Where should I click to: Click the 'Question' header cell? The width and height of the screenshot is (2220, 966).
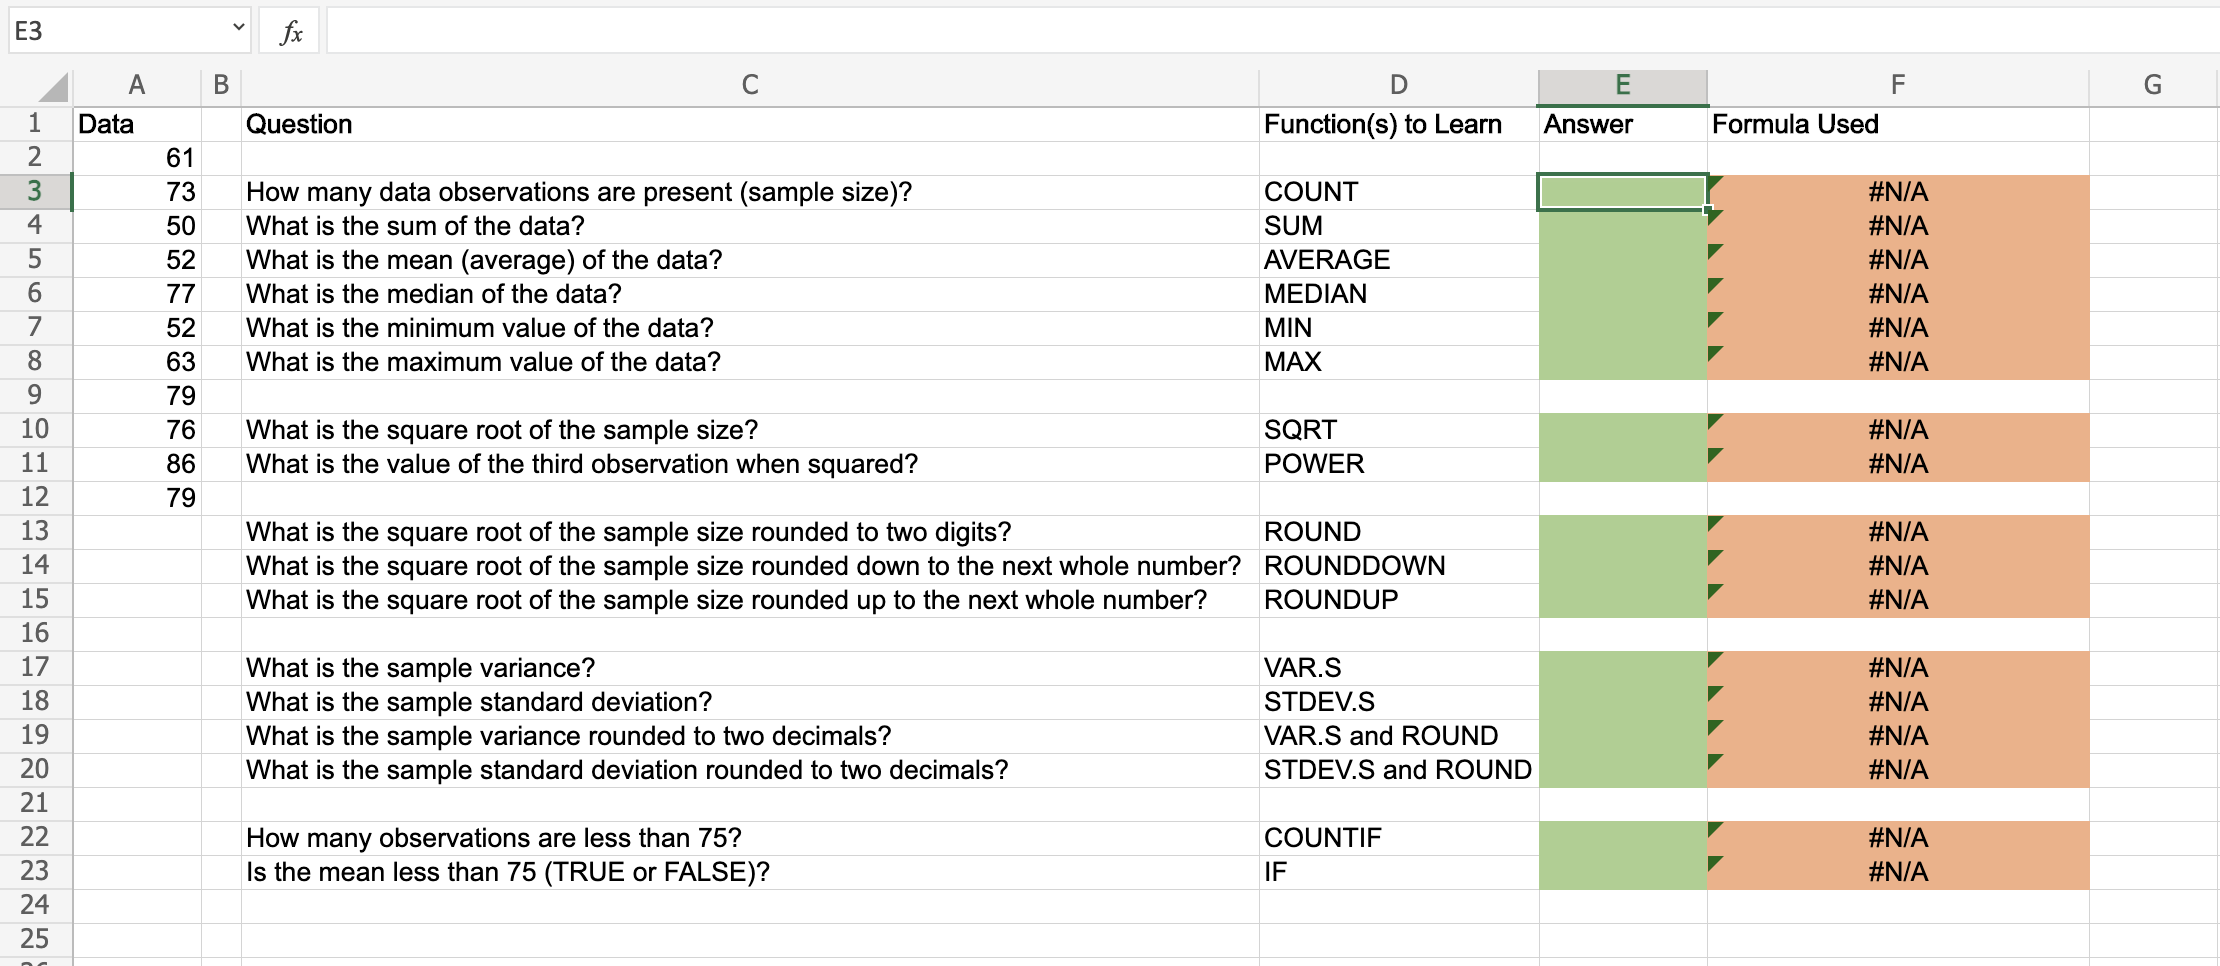point(750,124)
